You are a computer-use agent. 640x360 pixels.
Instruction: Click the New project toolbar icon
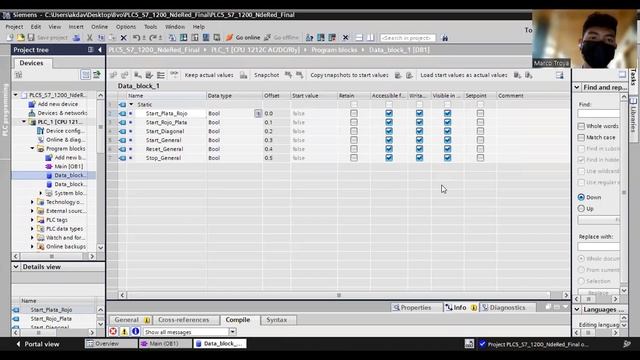(x=10, y=38)
